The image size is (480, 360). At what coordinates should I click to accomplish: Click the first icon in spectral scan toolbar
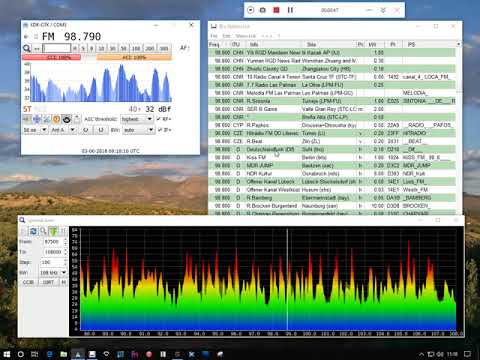coord(24,231)
